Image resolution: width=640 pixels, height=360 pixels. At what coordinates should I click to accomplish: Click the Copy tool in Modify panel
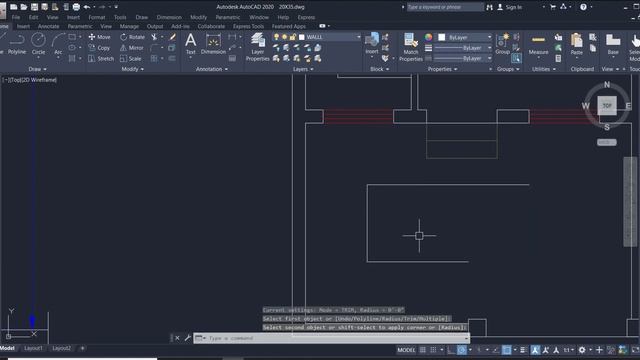pos(99,48)
